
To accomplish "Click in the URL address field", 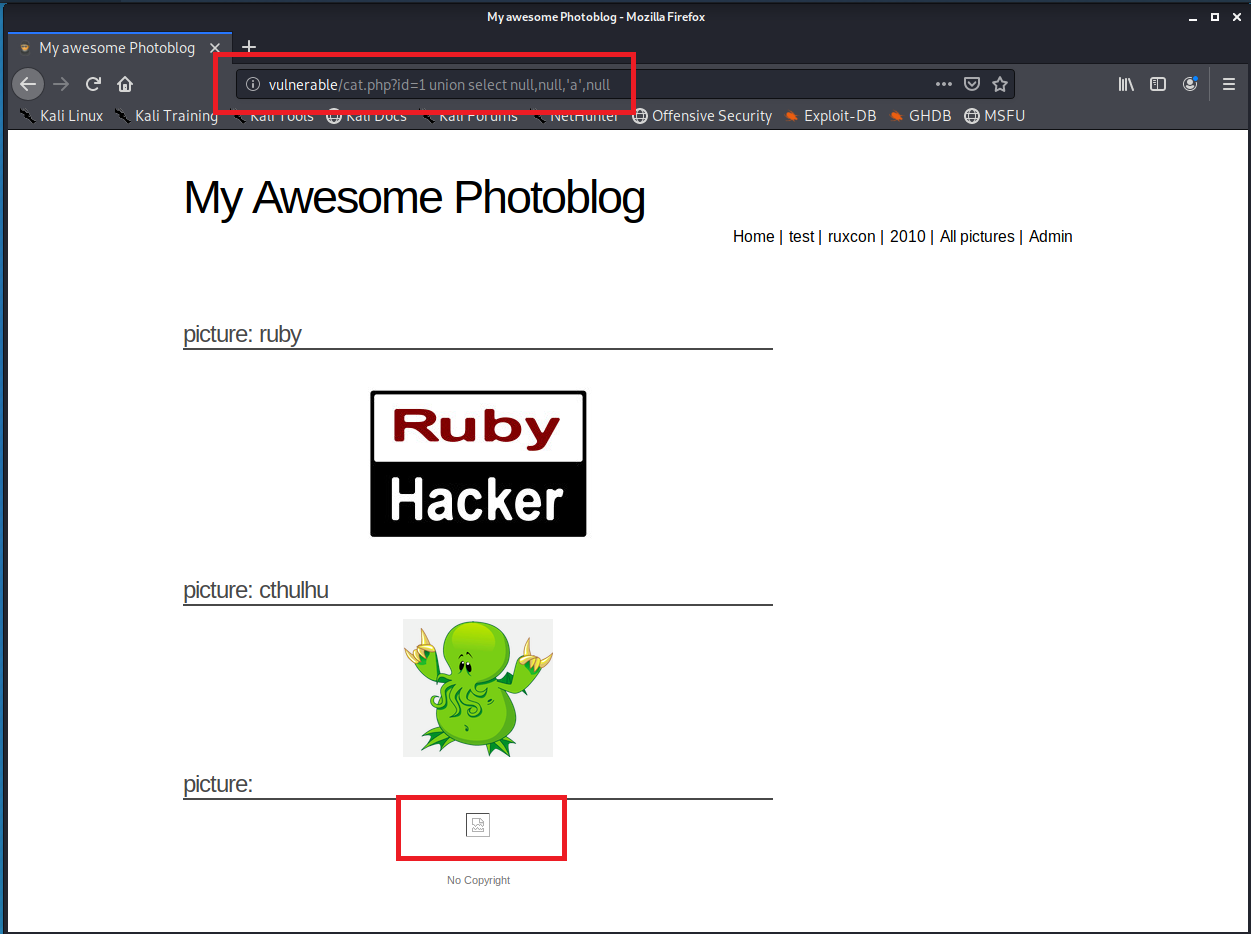I will coord(600,84).
